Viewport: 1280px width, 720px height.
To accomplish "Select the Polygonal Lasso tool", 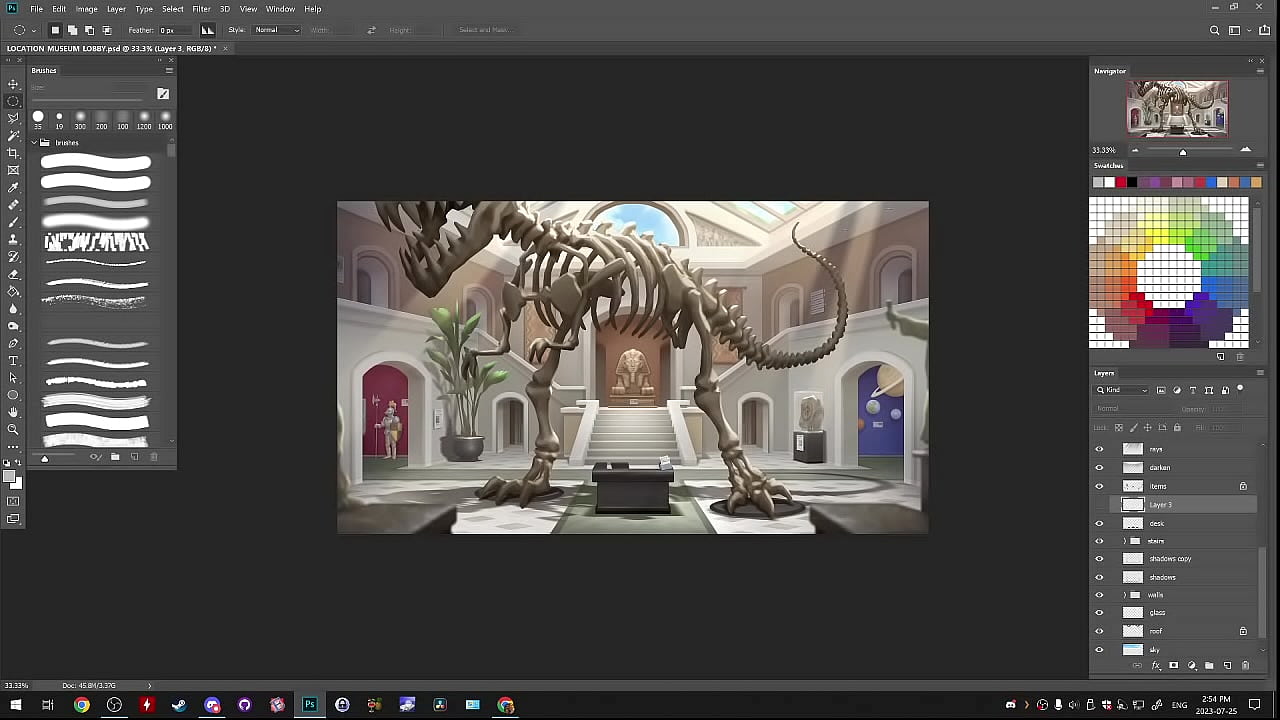I will [13, 118].
